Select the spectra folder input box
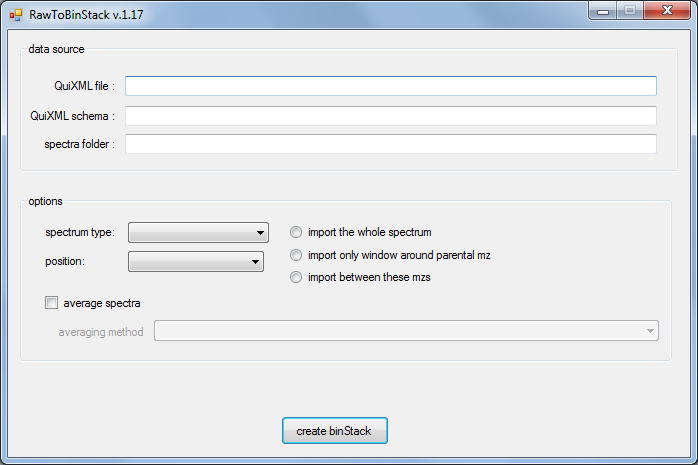The width and height of the screenshot is (698, 465). point(390,144)
